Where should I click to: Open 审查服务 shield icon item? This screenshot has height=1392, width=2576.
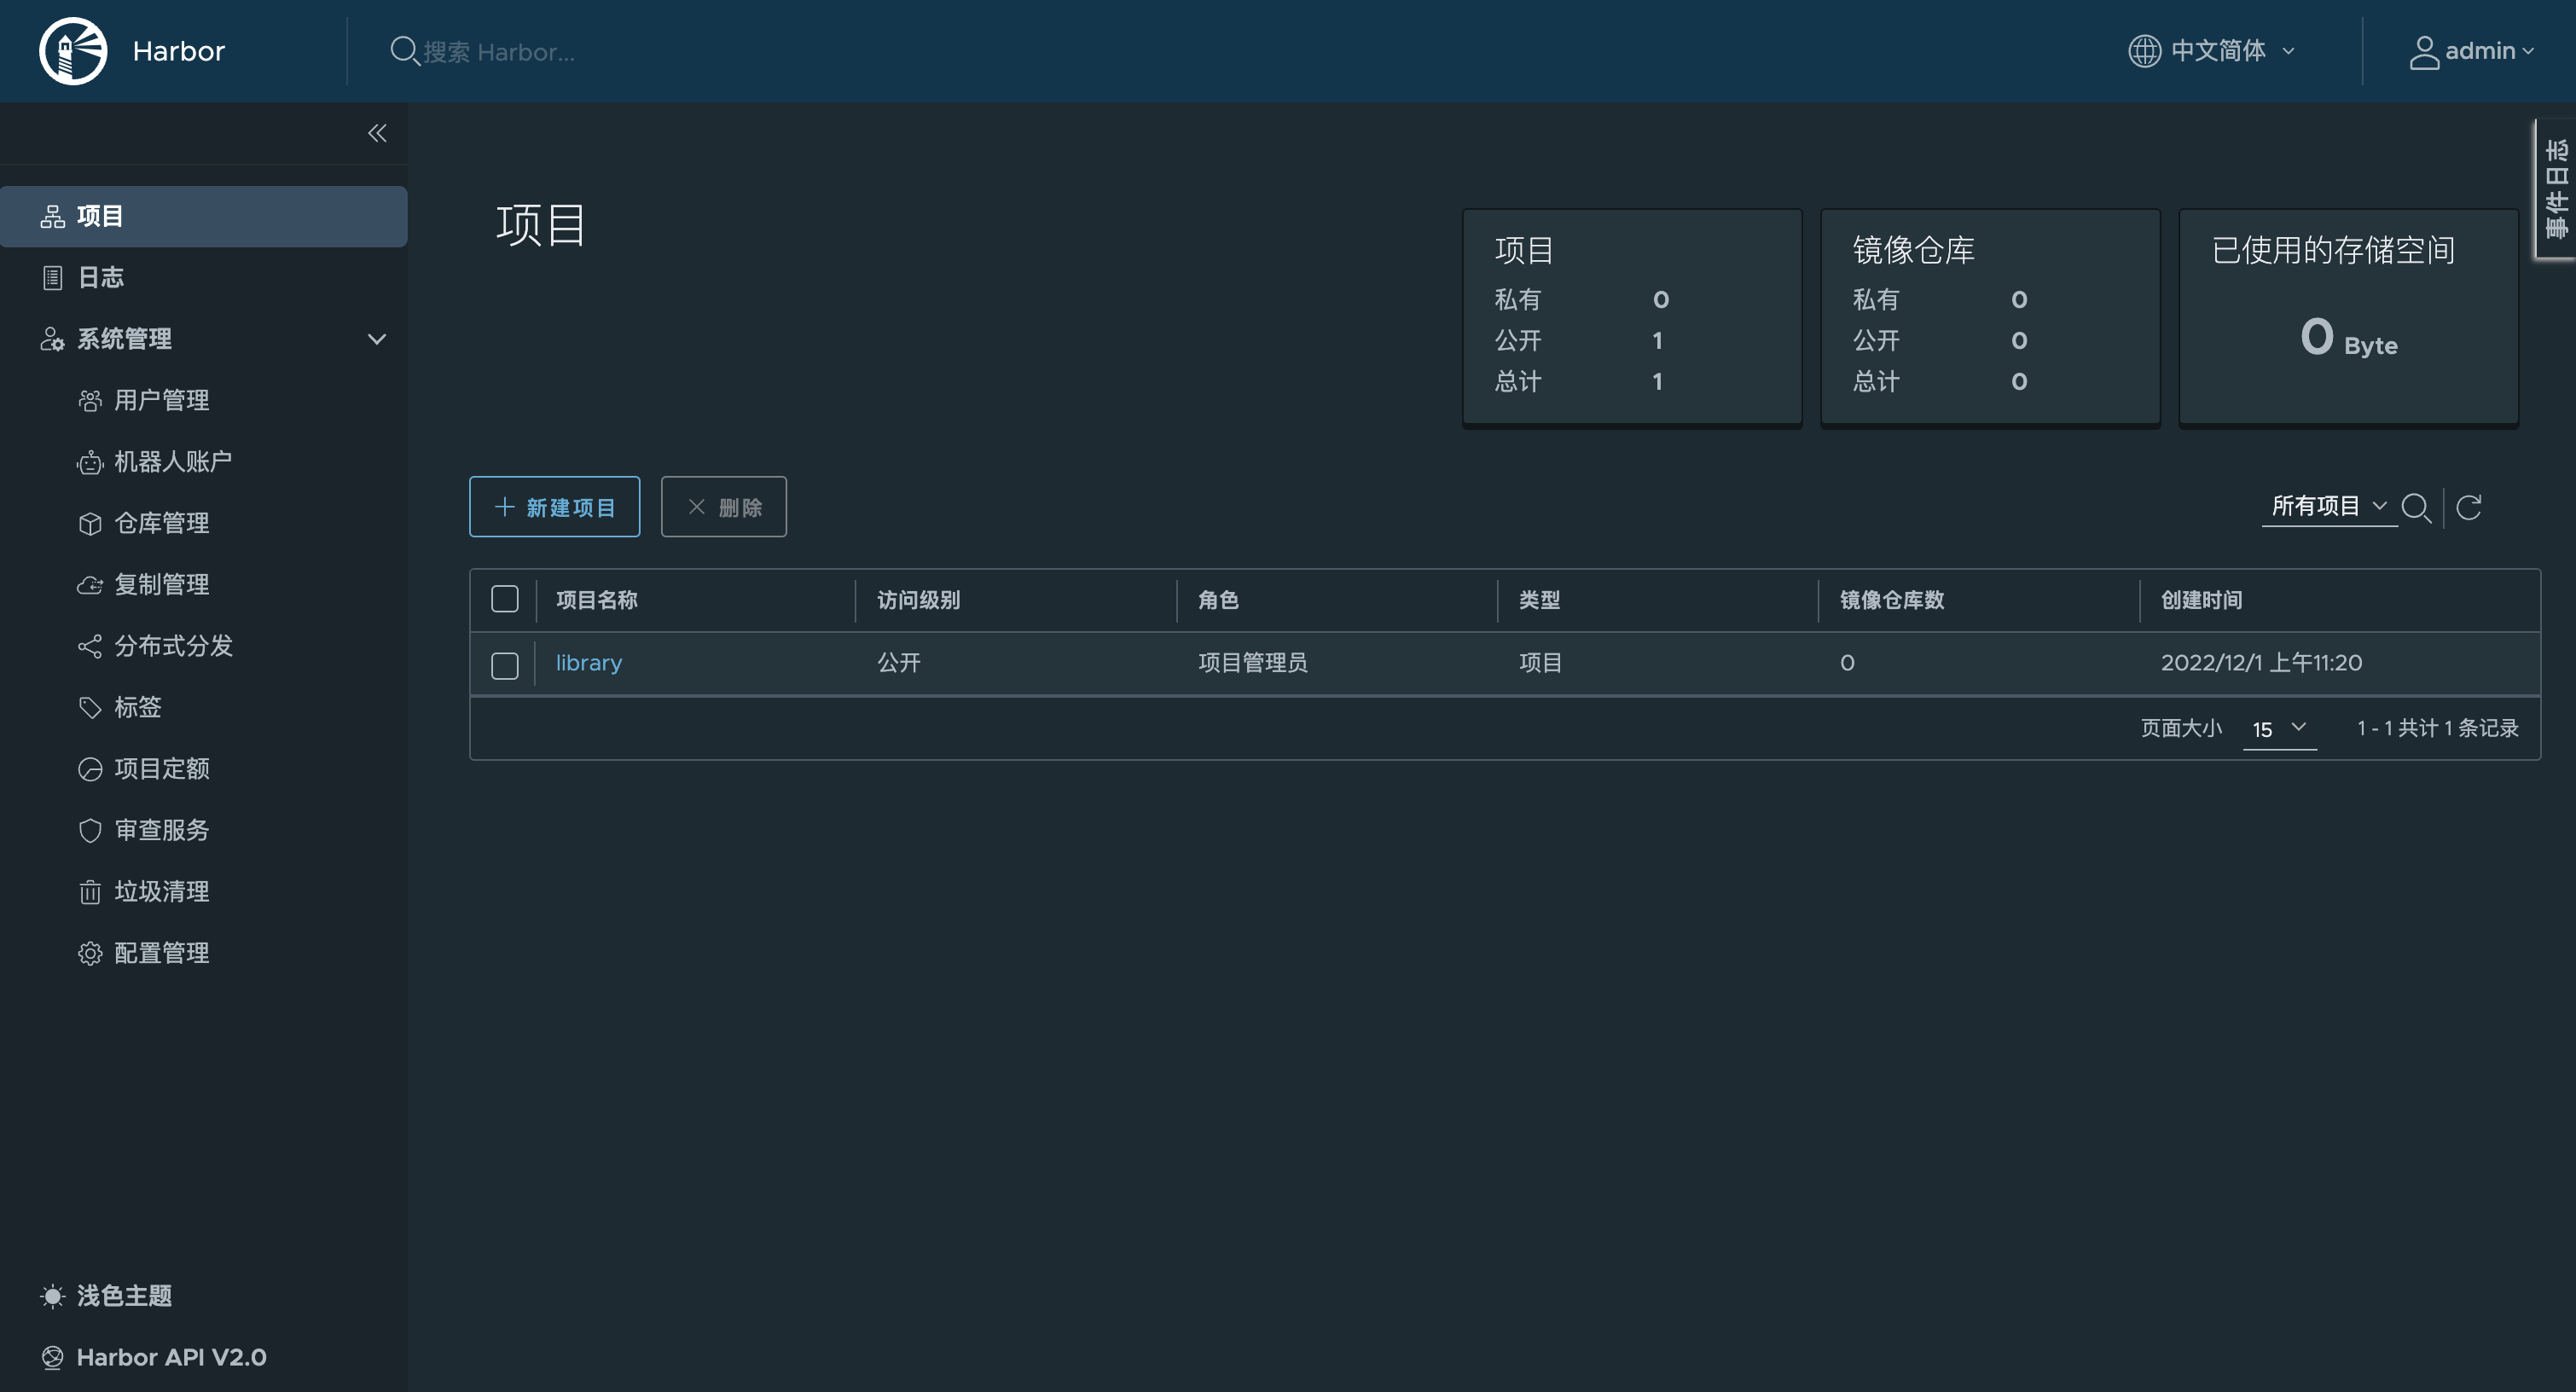pos(160,830)
